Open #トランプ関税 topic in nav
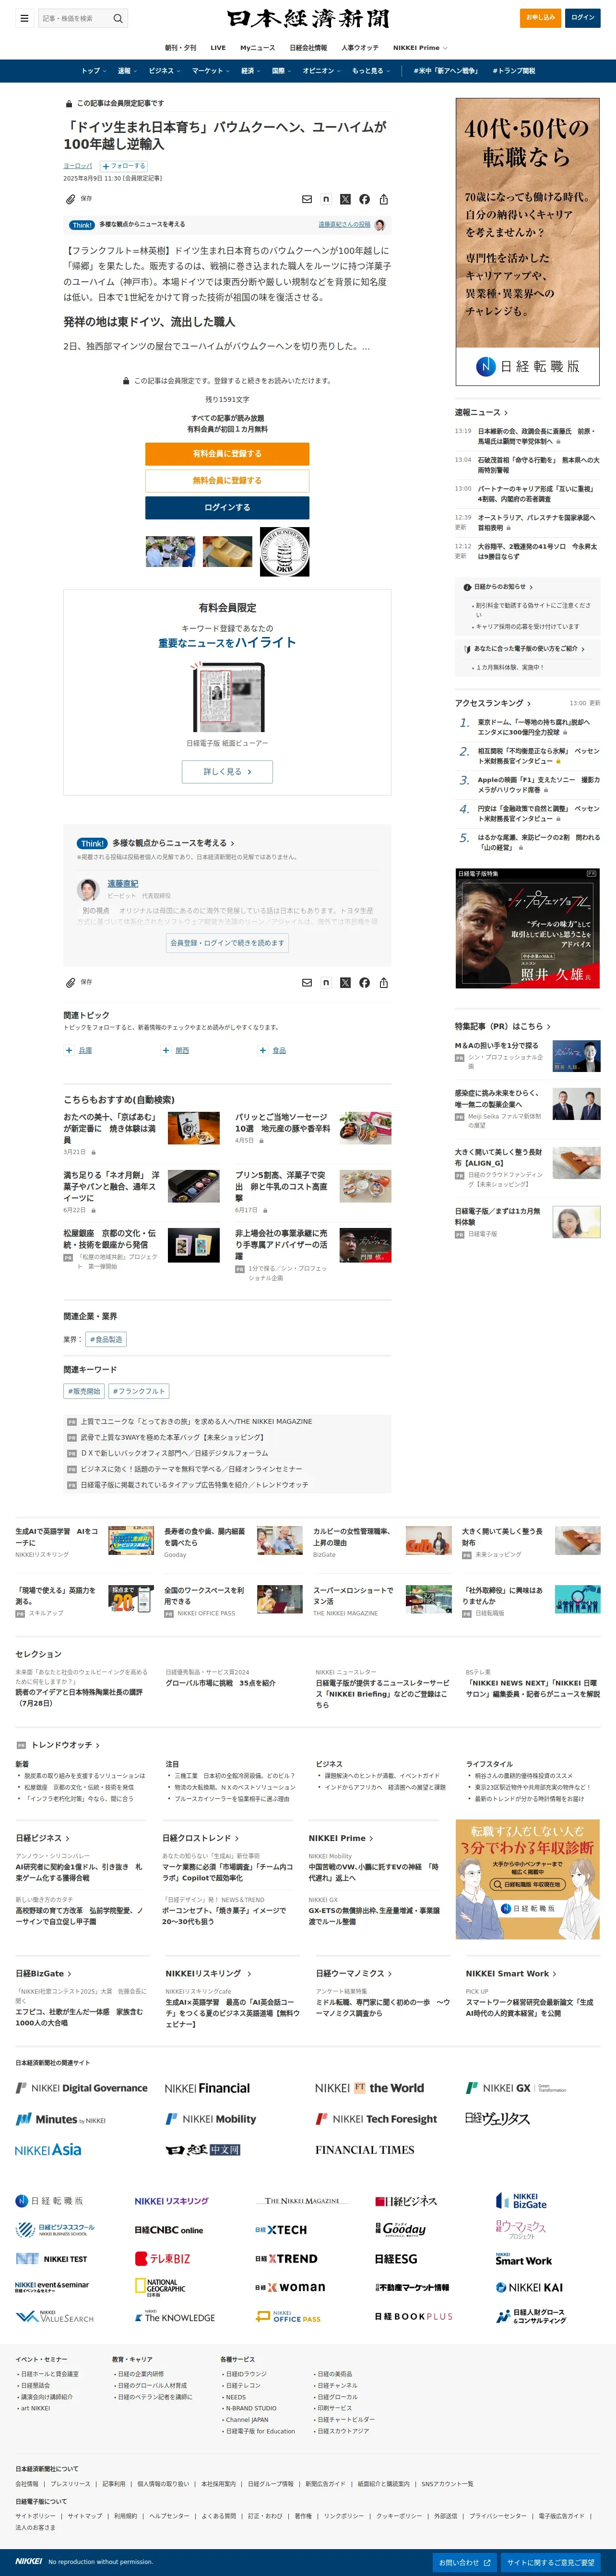Image resolution: width=616 pixels, height=2576 pixels. coord(513,71)
